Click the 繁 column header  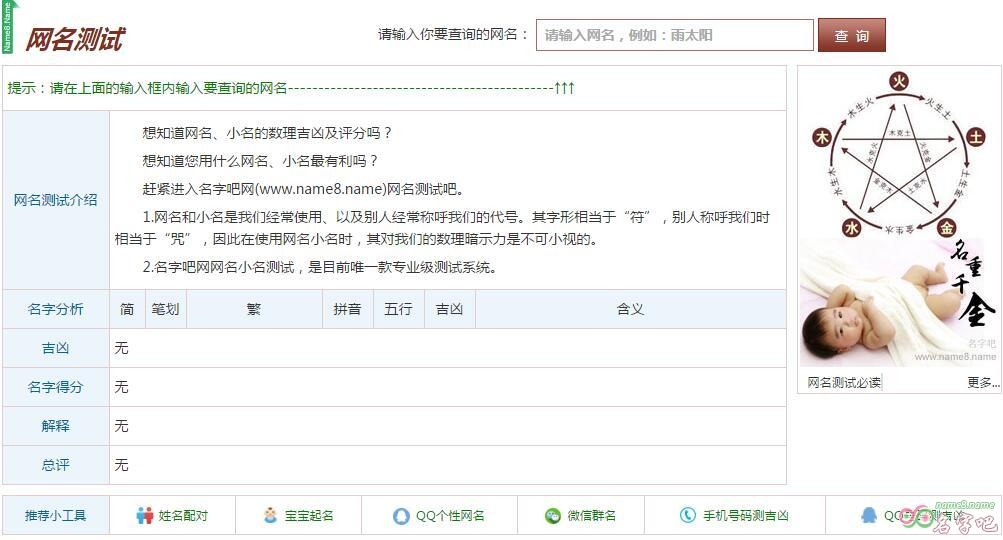254,309
